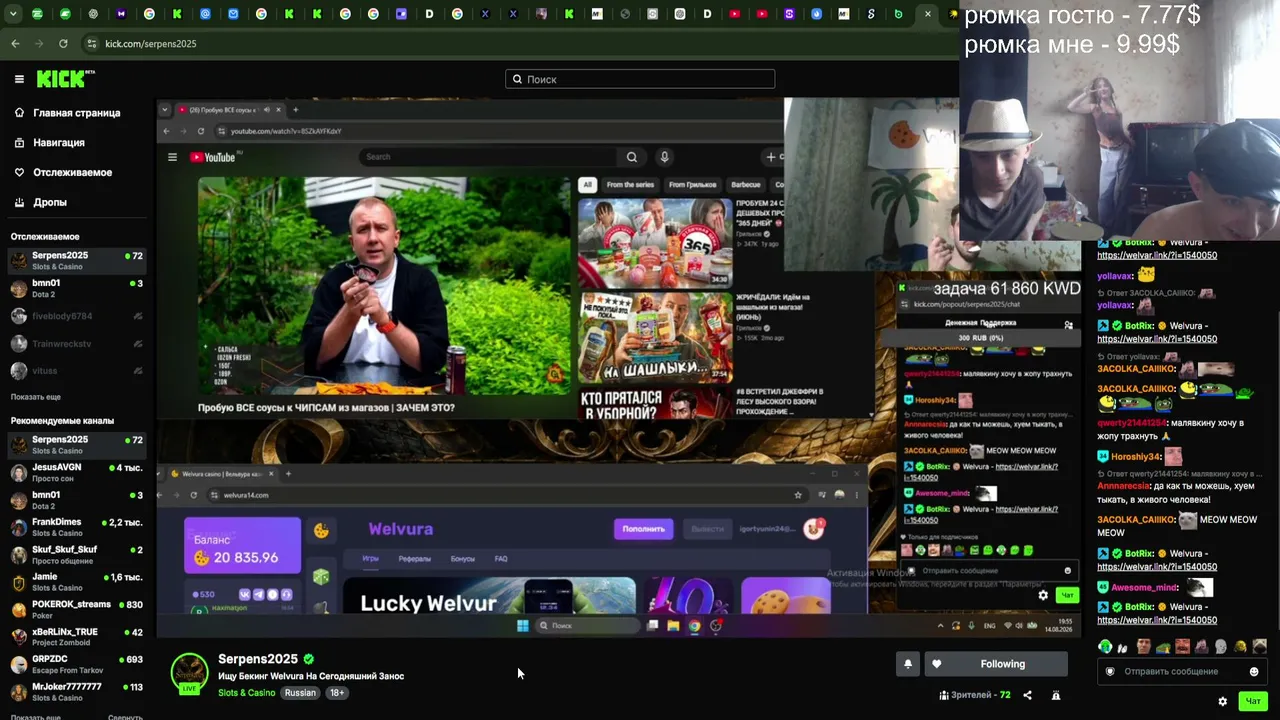Click the report icon next to share

pos(1056,695)
